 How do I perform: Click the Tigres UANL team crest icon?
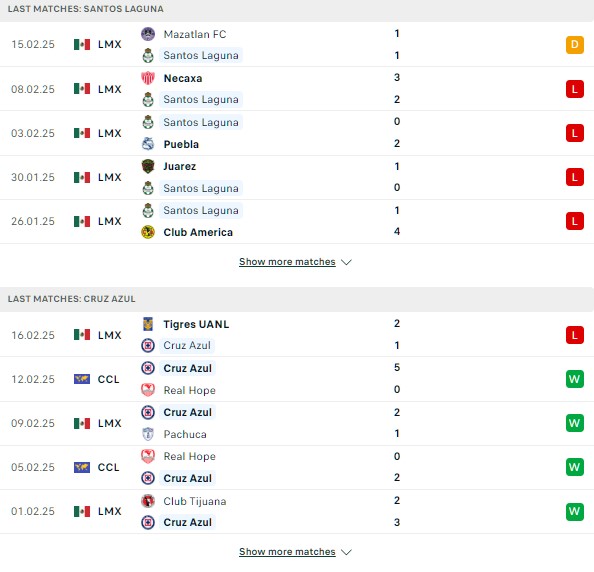coord(148,324)
